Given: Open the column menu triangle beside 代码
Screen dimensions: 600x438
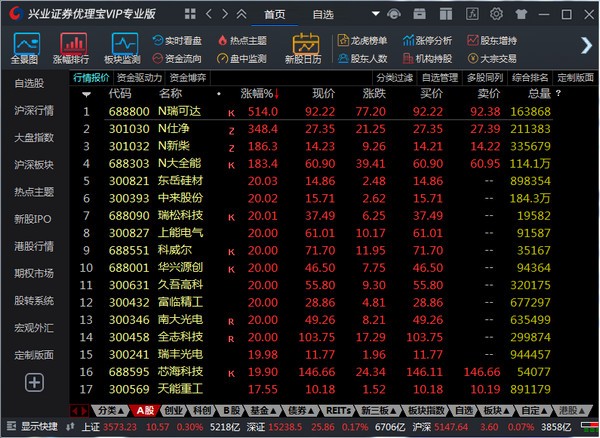Looking at the screenshot, I should click(86, 94).
